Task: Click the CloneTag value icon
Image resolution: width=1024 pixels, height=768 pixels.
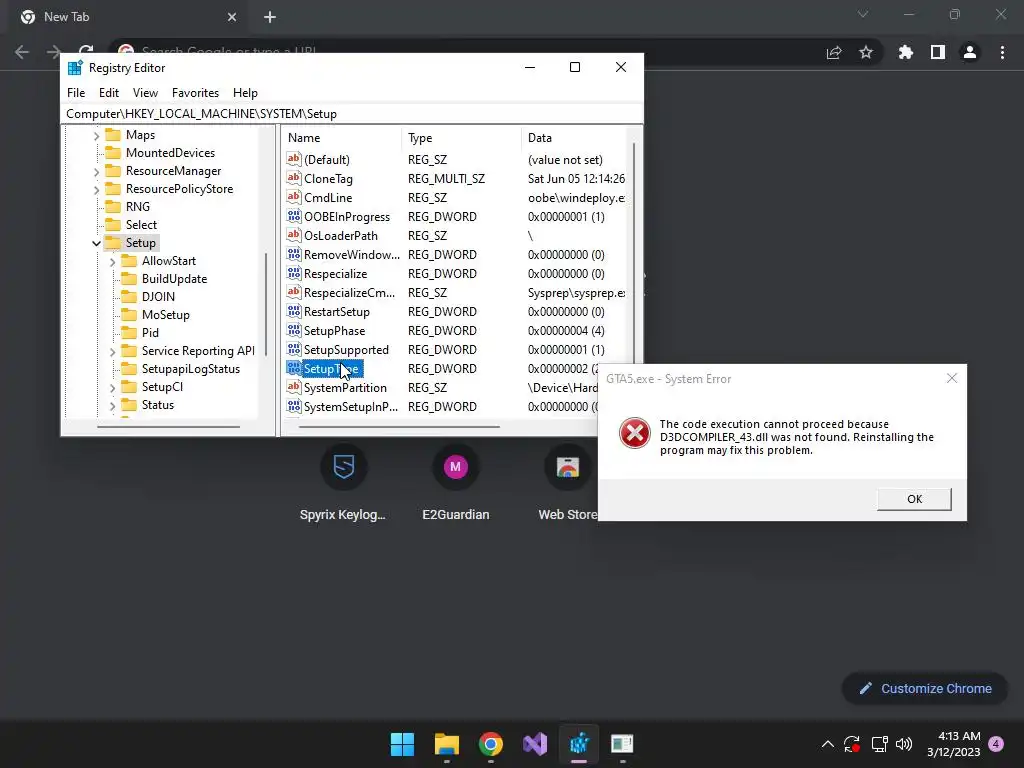Action: click(294, 178)
